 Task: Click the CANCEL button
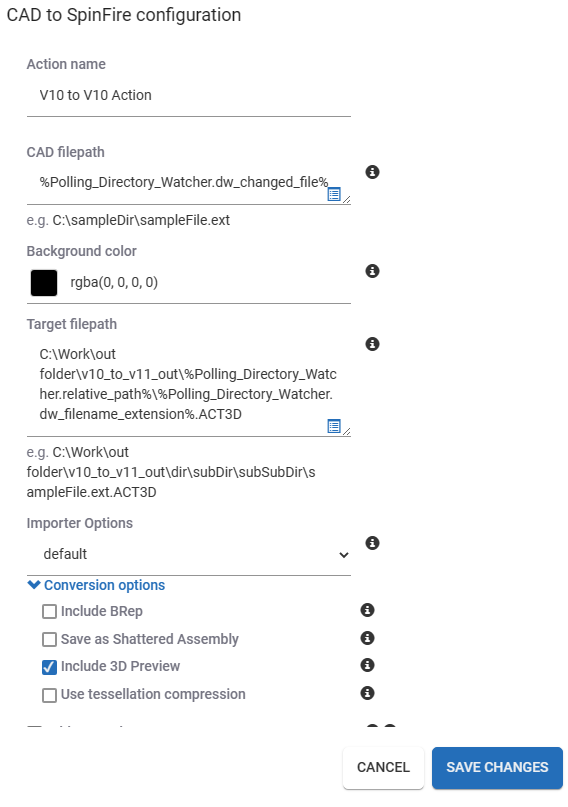(383, 767)
